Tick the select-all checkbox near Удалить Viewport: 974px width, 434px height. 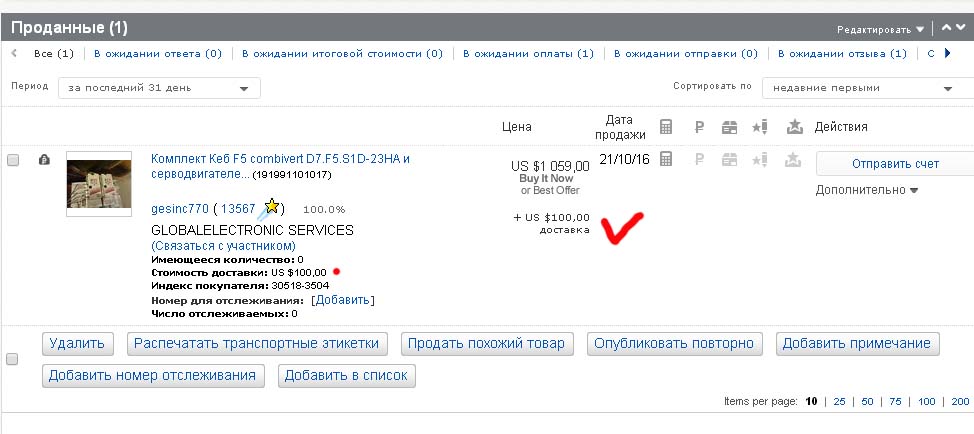(x=13, y=359)
